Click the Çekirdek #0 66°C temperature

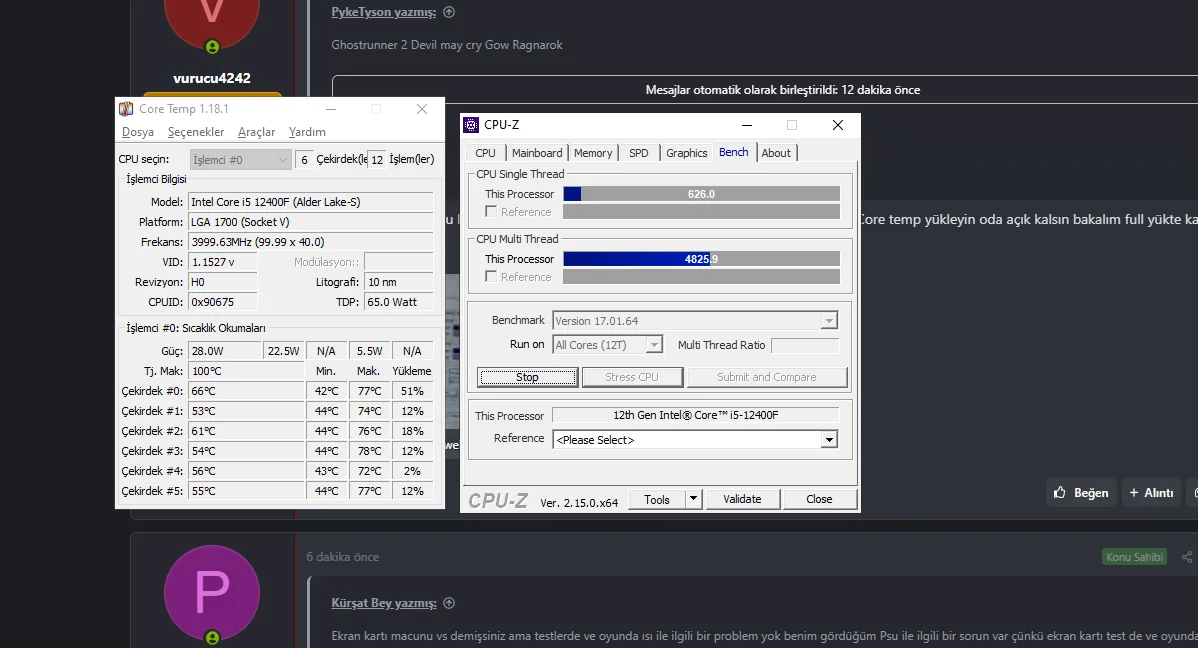tap(246, 390)
